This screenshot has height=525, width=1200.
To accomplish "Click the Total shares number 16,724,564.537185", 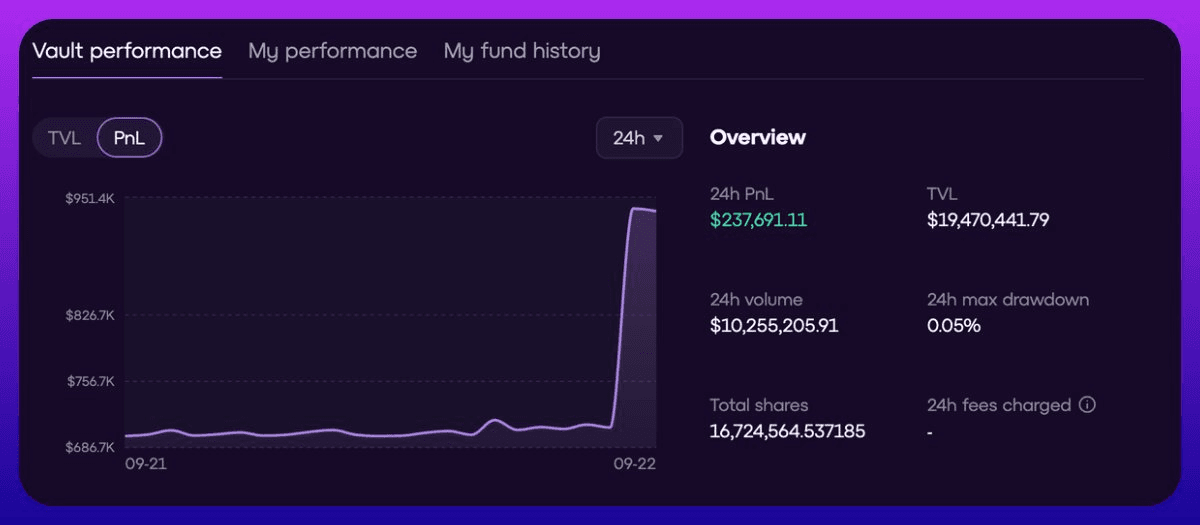I will (x=787, y=431).
